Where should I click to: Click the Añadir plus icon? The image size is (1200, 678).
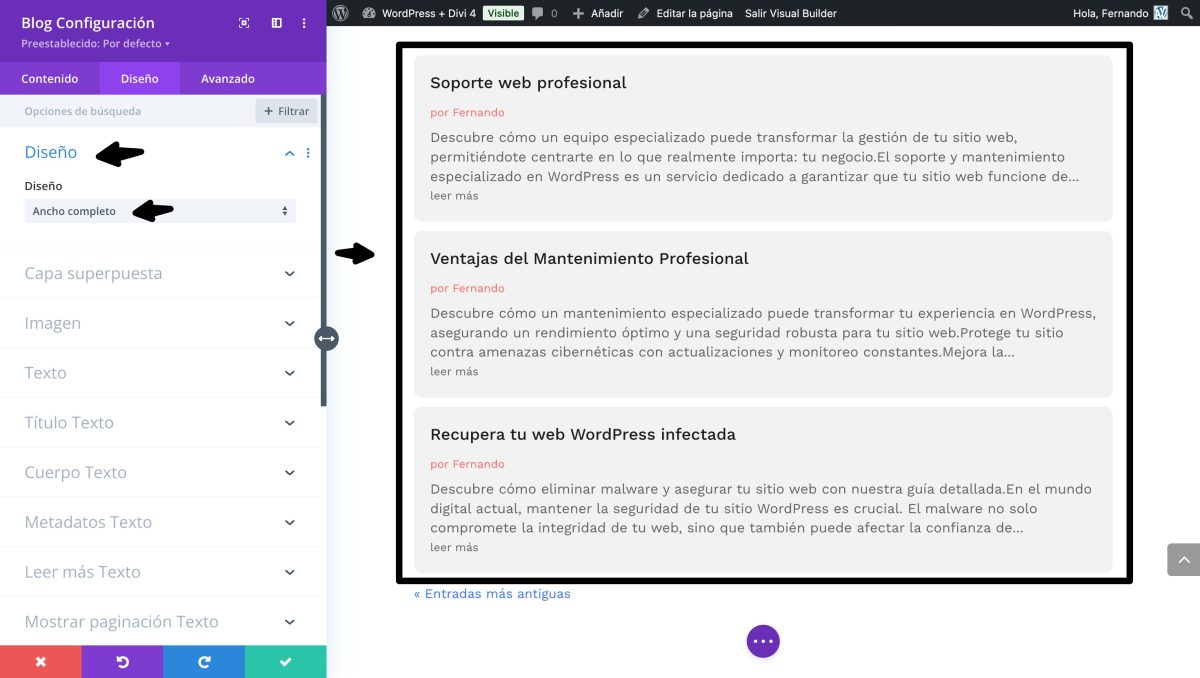pos(580,13)
